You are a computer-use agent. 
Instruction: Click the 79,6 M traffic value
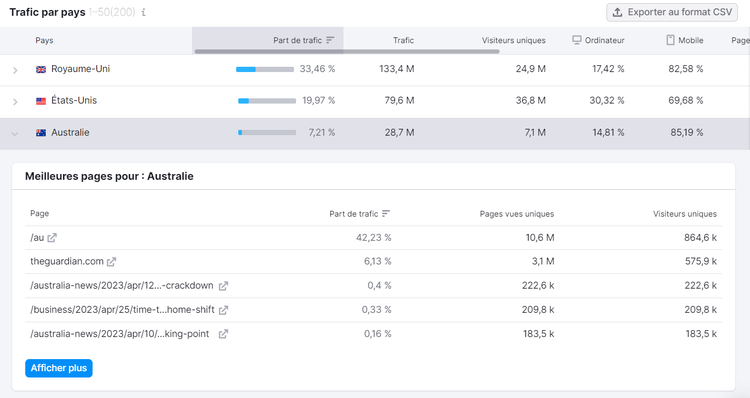click(399, 100)
